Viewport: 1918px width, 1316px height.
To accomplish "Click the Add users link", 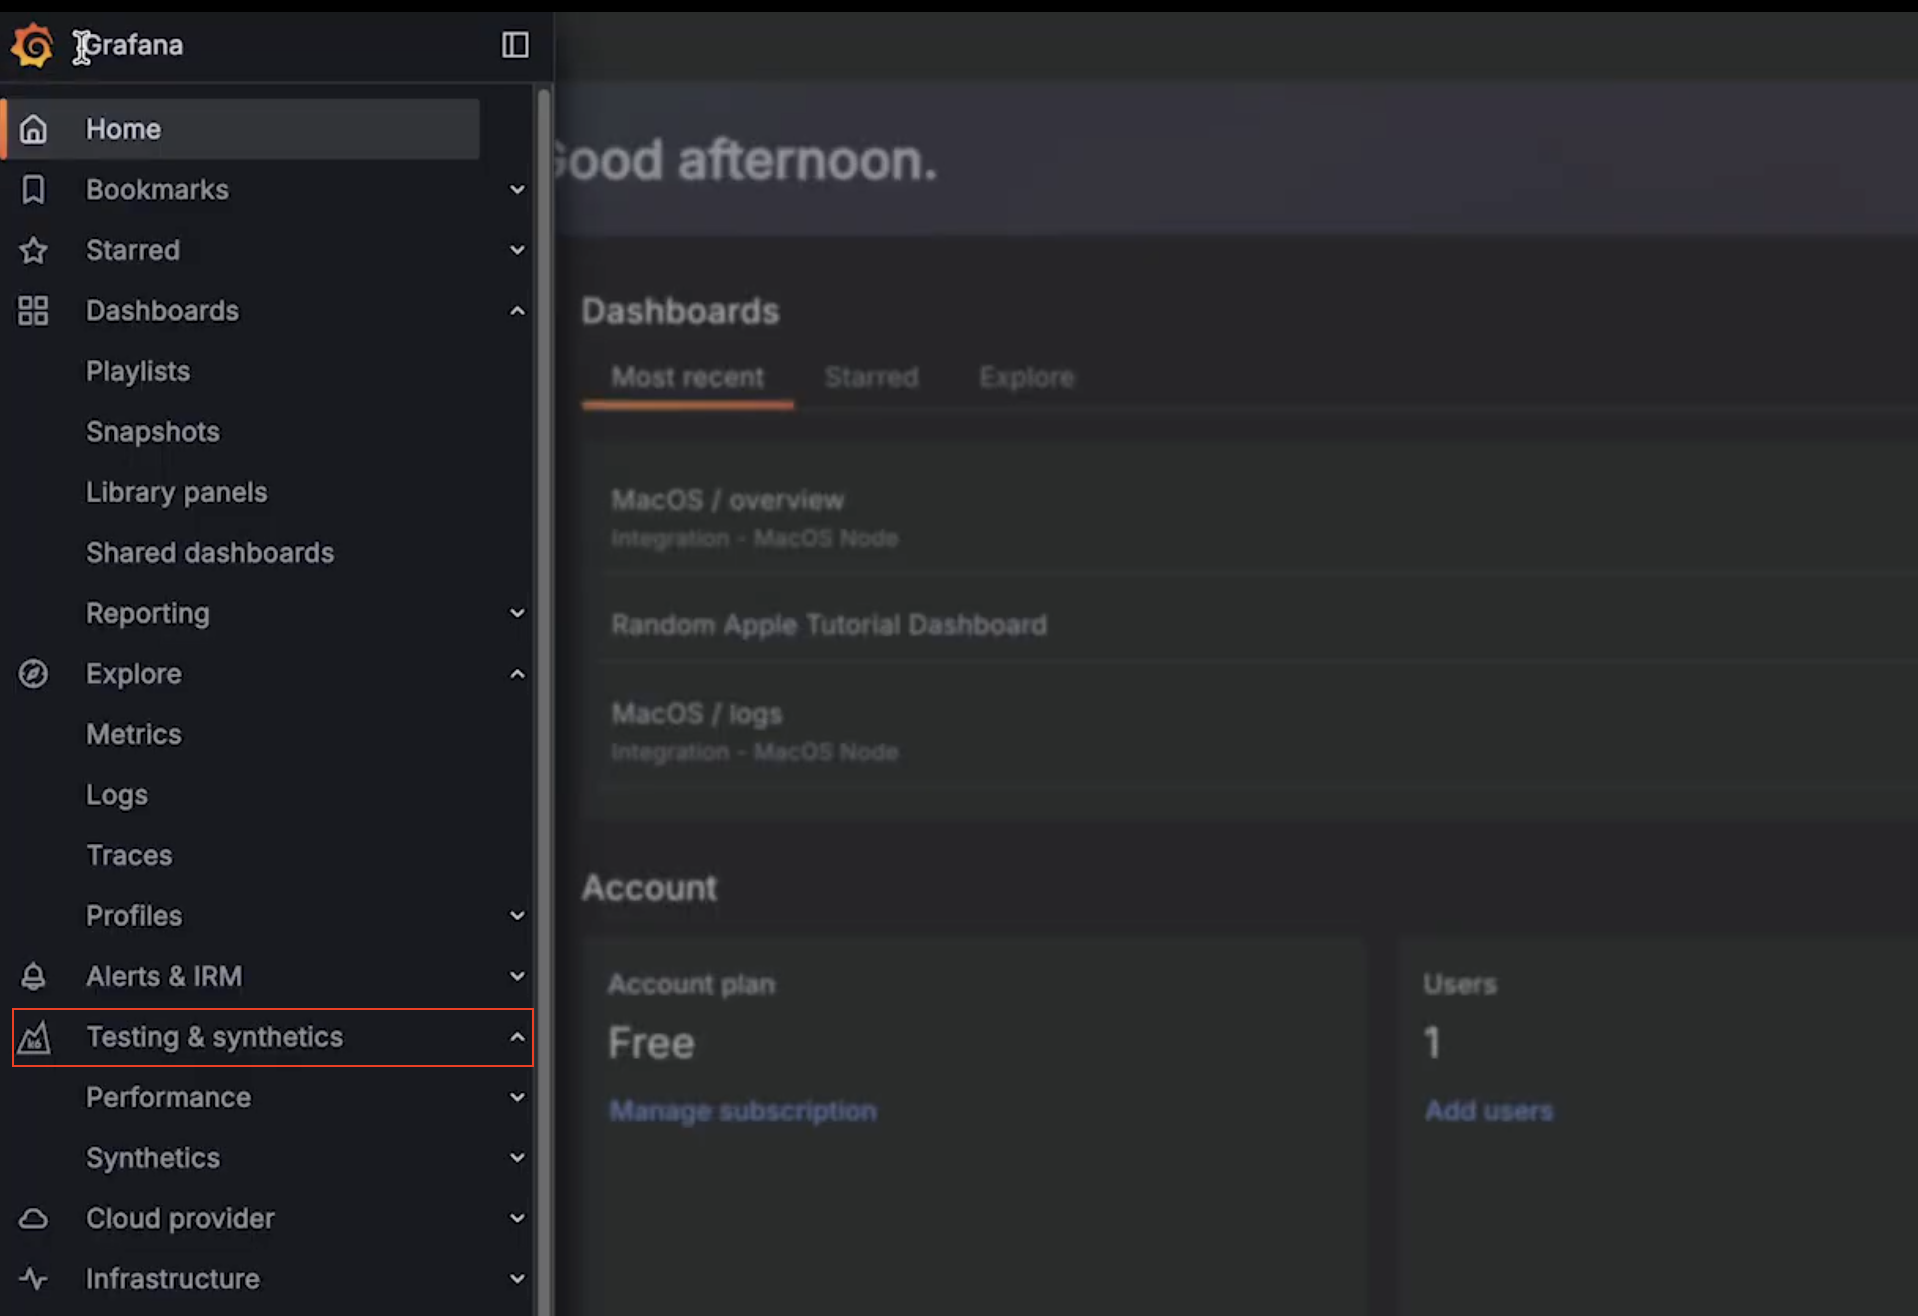I will 1487,1110.
